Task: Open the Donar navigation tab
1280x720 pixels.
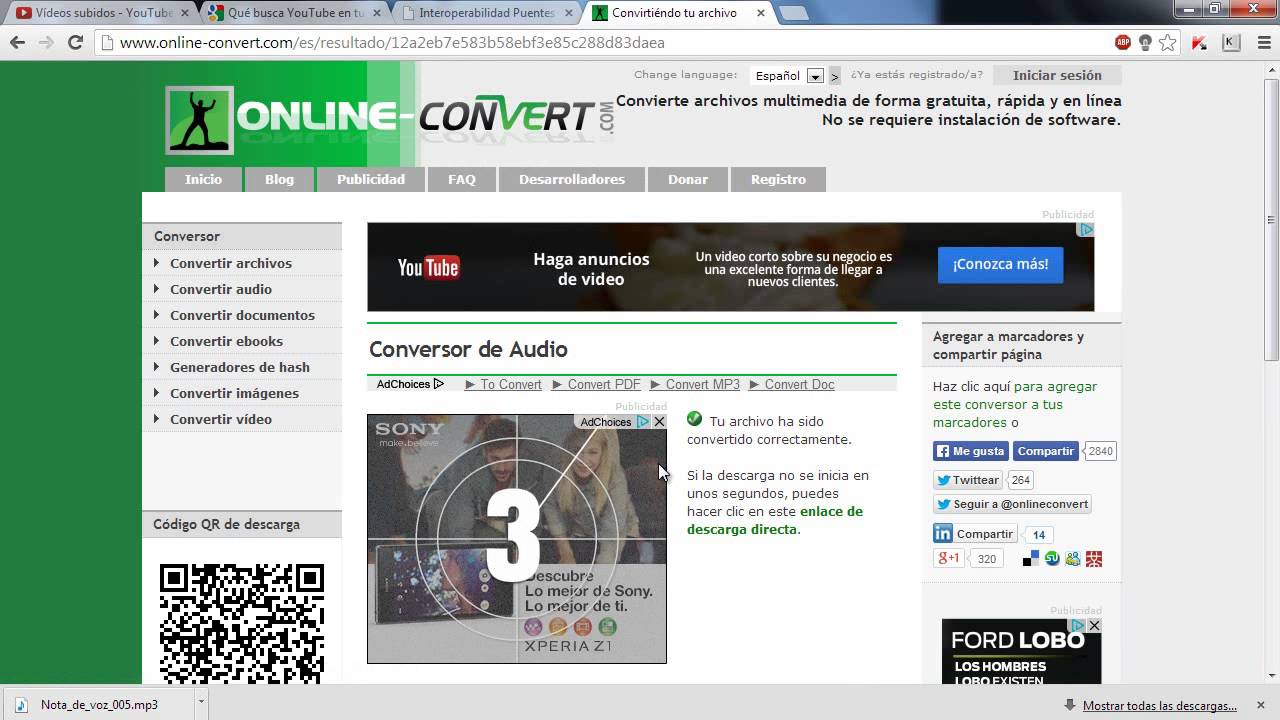Action: point(688,179)
